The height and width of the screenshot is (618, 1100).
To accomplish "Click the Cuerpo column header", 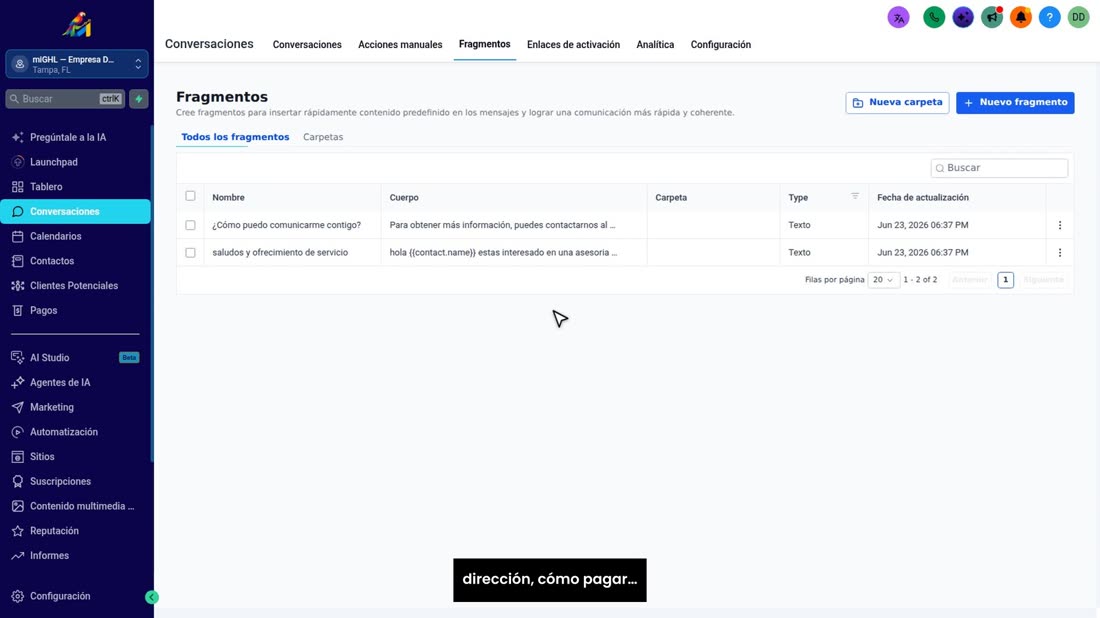I will (x=403, y=197).
